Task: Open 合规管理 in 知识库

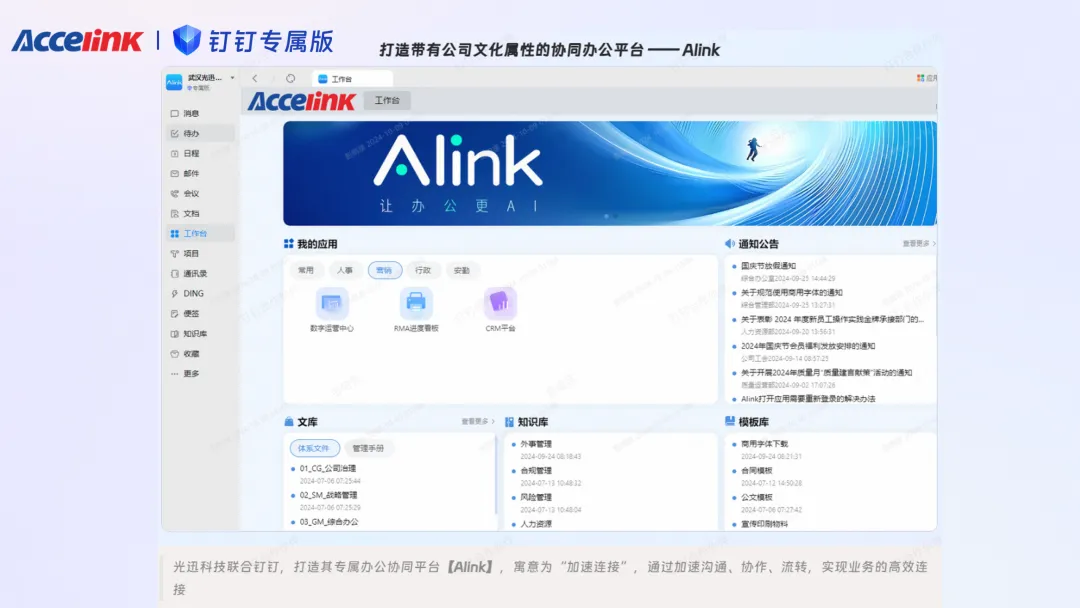Action: pyautogui.click(x=536, y=471)
